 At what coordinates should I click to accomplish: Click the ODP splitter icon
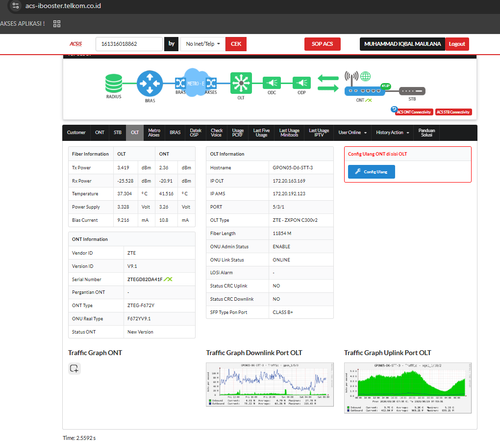(302, 83)
